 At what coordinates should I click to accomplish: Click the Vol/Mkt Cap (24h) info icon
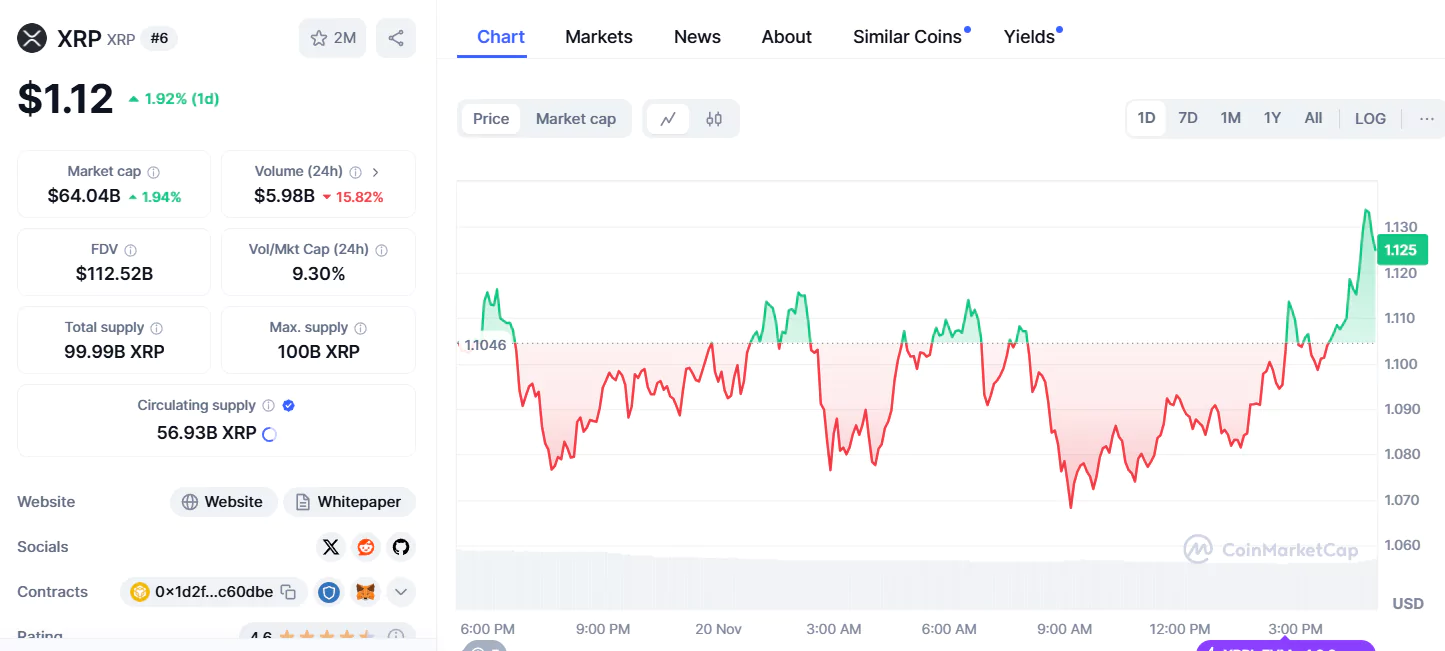[x=381, y=250]
